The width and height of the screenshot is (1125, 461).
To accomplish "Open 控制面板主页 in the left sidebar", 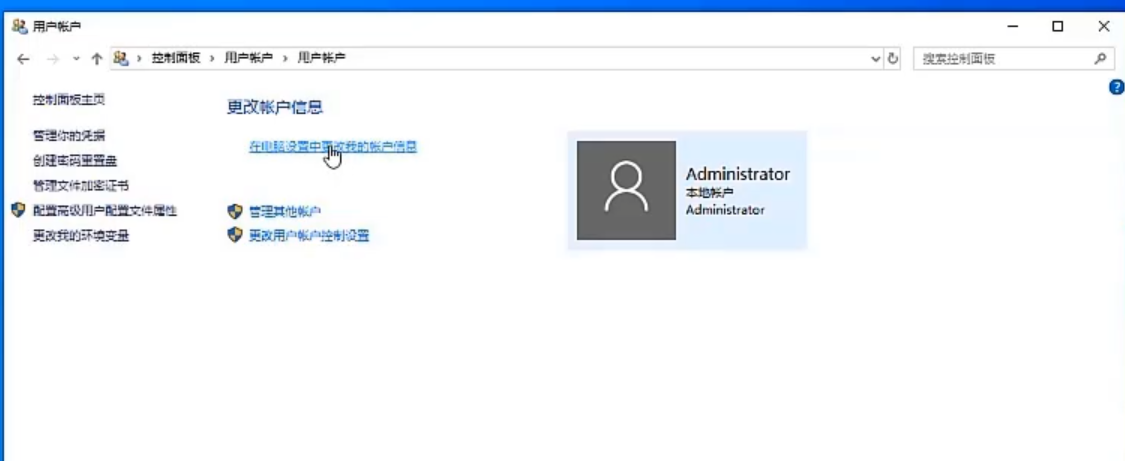I will (x=68, y=100).
